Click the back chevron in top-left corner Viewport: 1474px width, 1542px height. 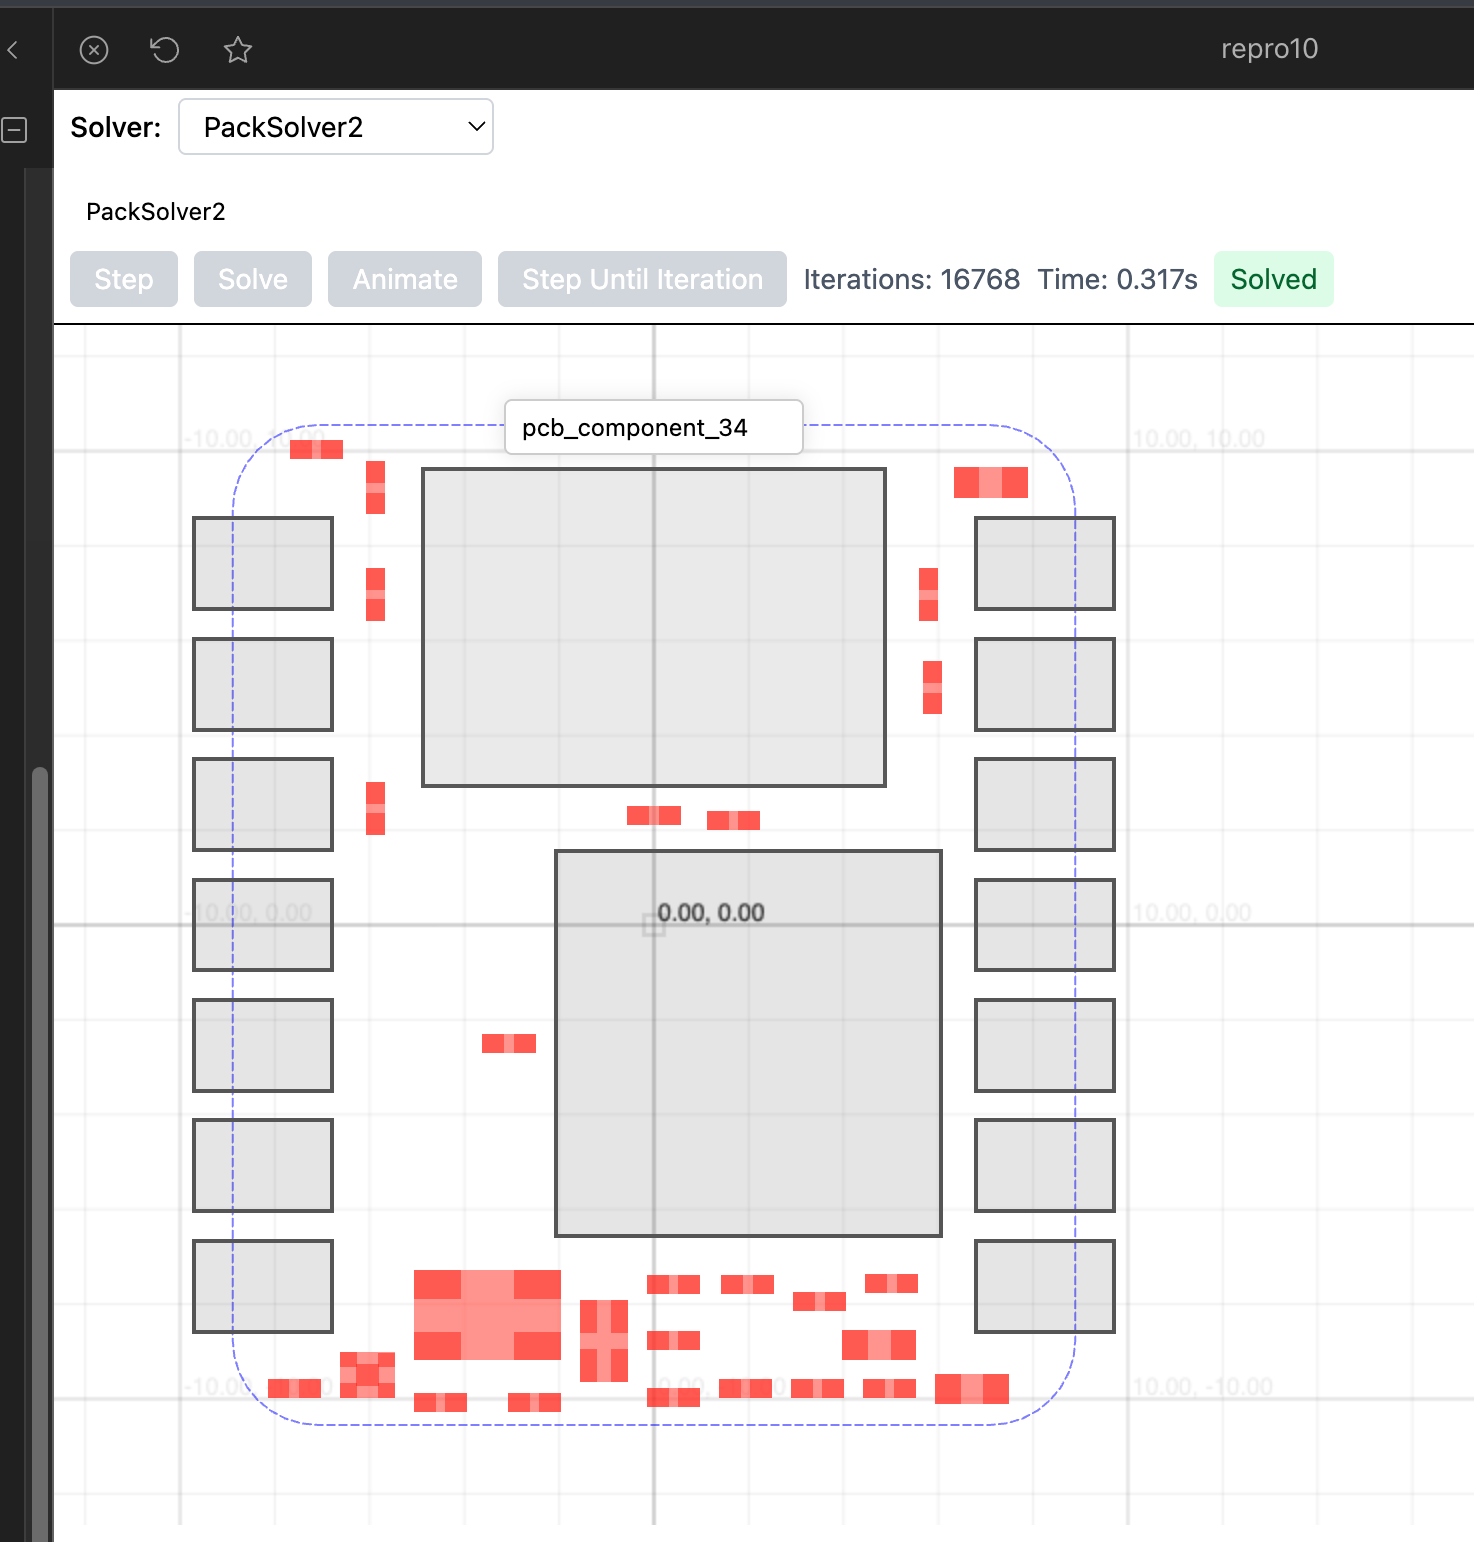click(13, 49)
